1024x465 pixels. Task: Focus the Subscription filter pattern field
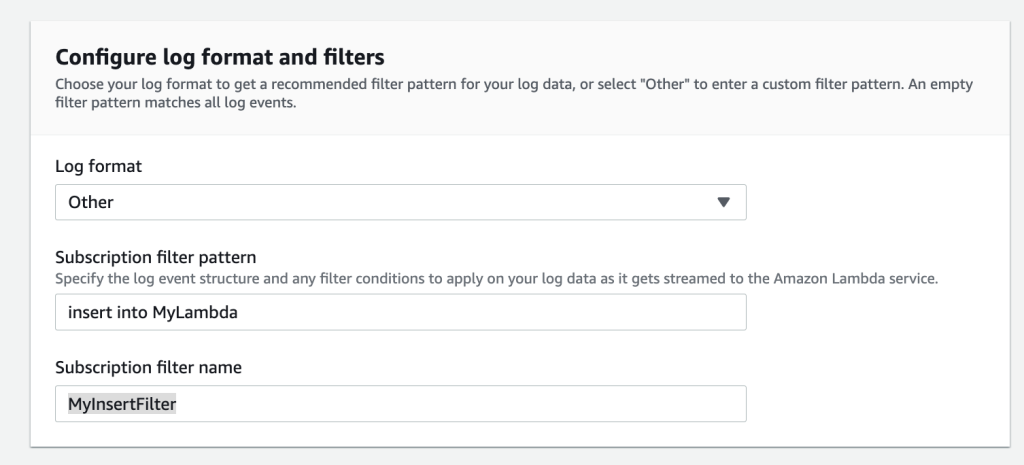[x=400, y=312]
